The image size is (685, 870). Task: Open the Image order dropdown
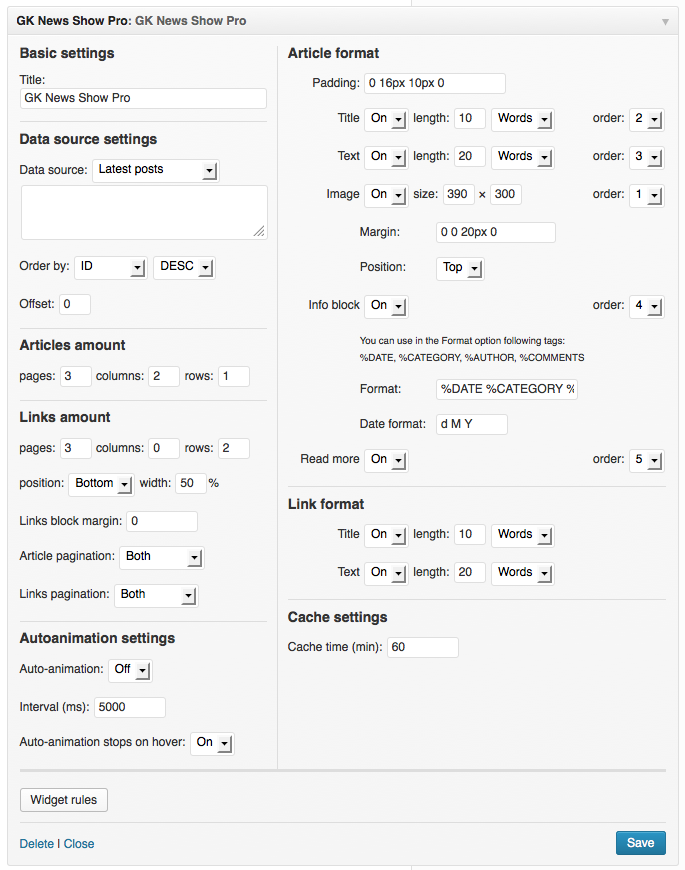647,195
